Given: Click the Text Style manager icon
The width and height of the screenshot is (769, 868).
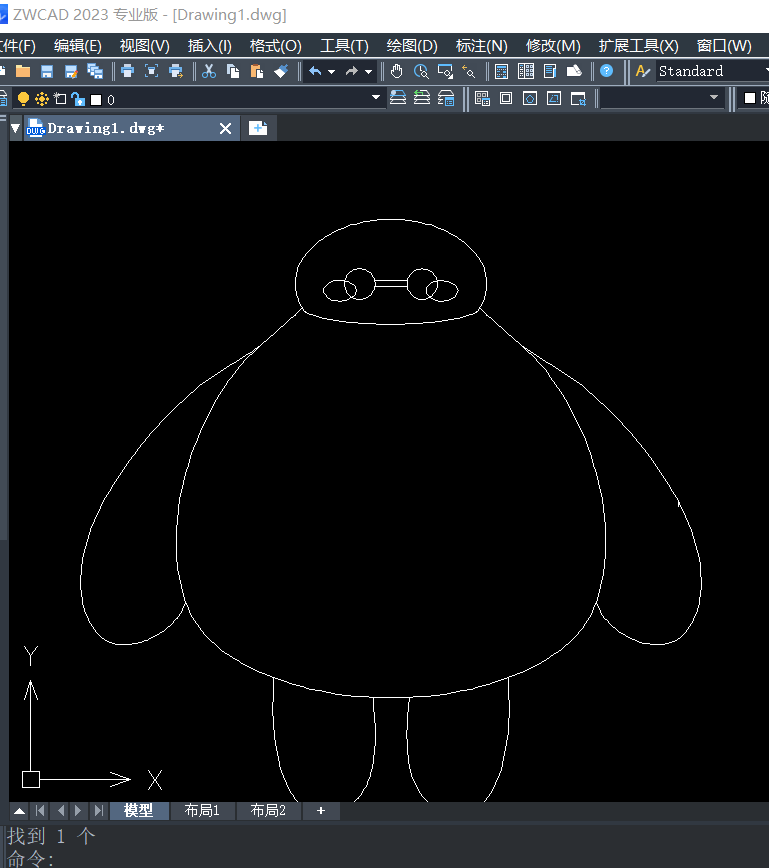Looking at the screenshot, I should [x=642, y=71].
